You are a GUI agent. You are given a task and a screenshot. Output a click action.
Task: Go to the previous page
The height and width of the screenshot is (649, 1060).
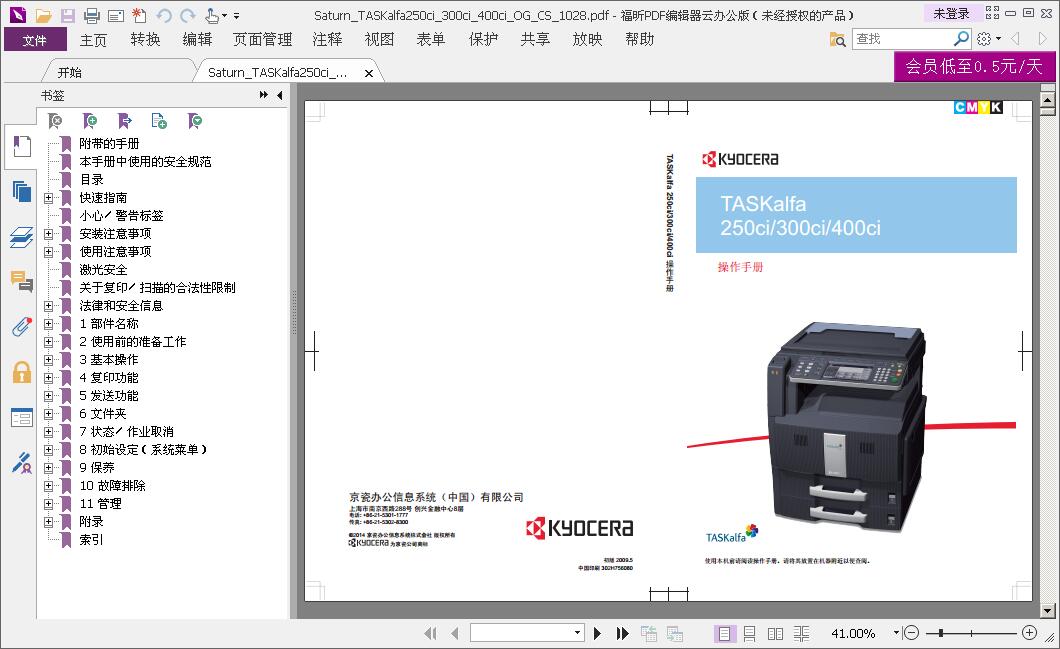[x=455, y=633]
